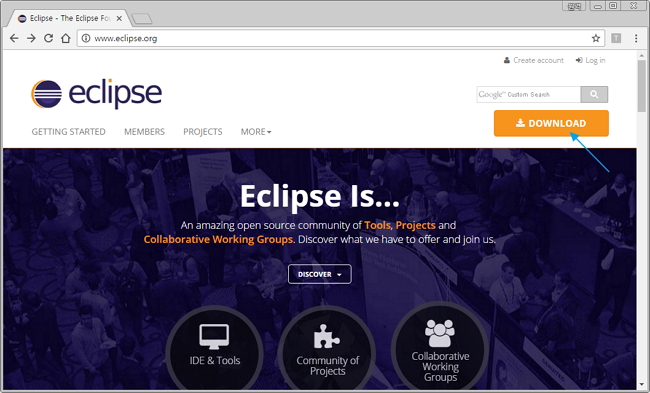Expand the DISCOVER dropdown button
The height and width of the screenshot is (393, 650).
pos(320,274)
